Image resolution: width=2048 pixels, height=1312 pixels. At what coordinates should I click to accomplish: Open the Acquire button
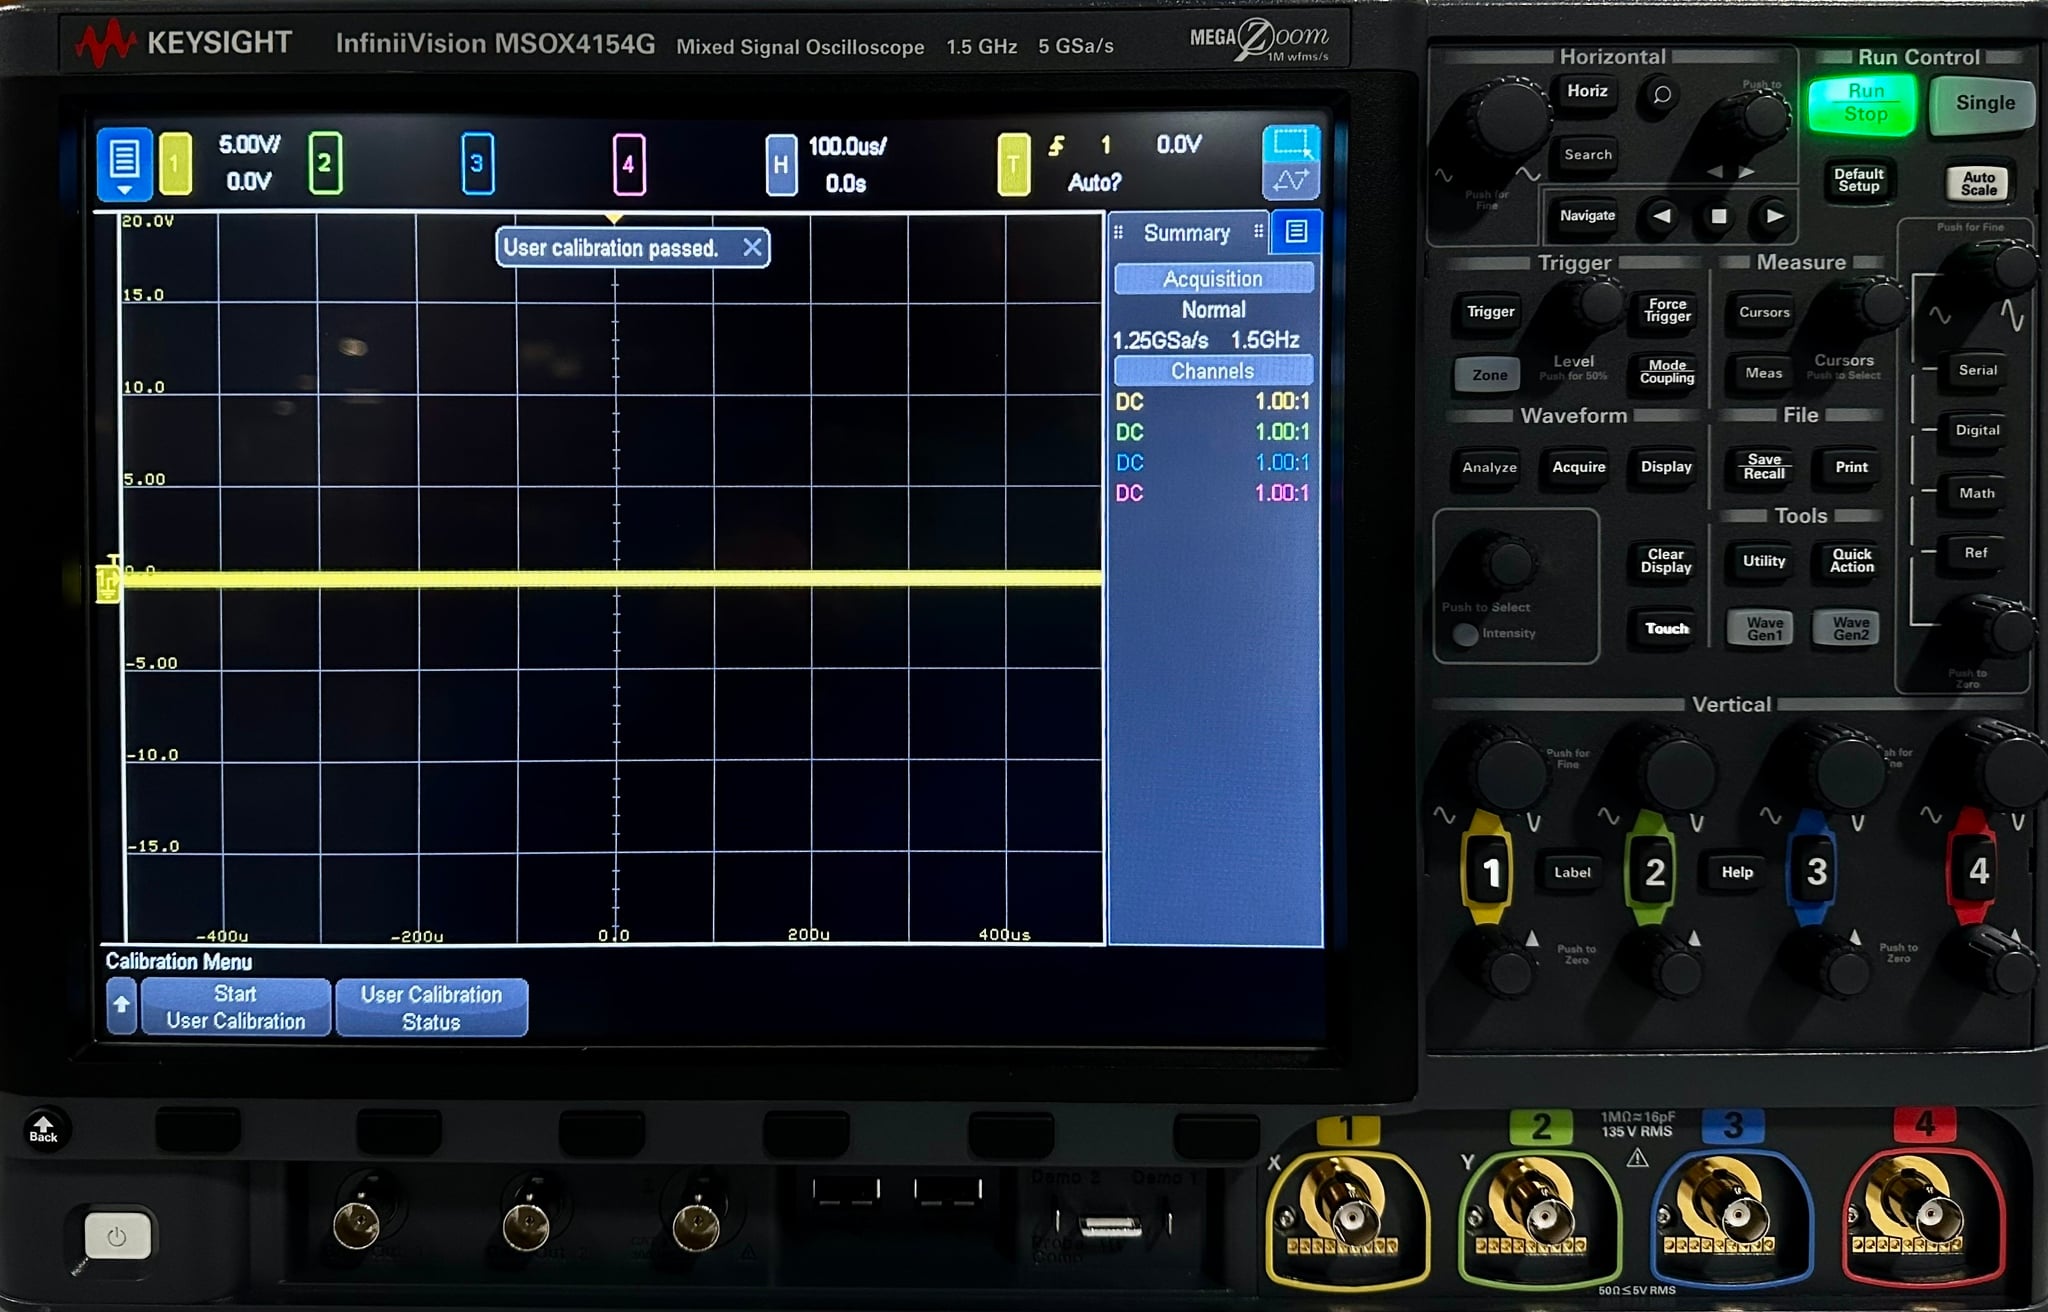click(1578, 467)
